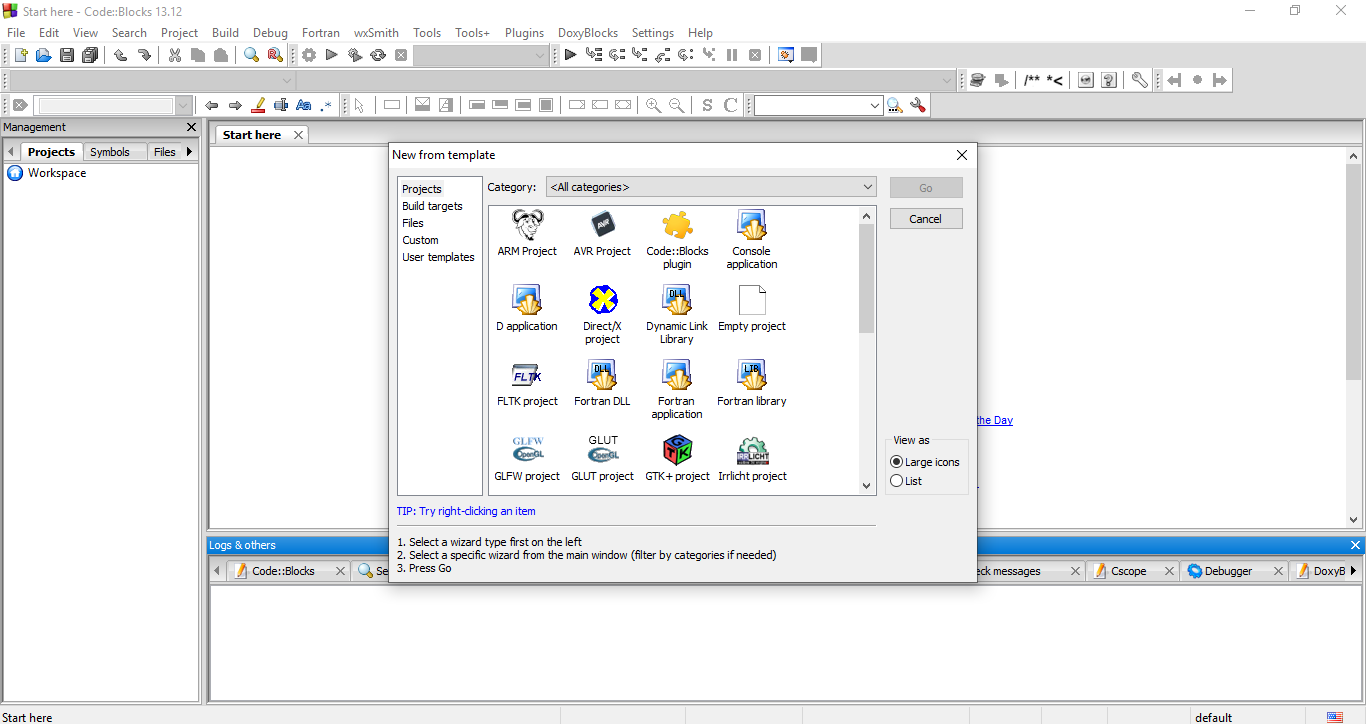Click the Pause debugger icon
This screenshot has width=1366, height=724.
coord(732,55)
